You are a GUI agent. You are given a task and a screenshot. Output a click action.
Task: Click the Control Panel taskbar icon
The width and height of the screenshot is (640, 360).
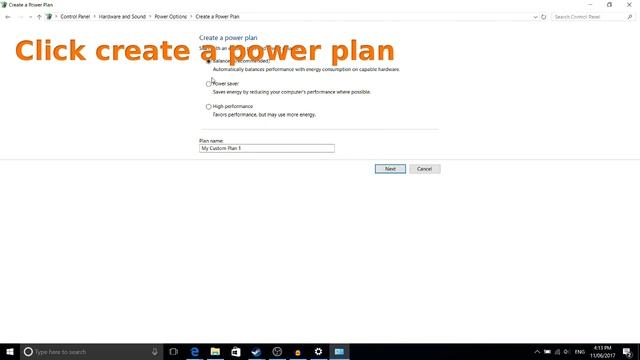pos(339,351)
